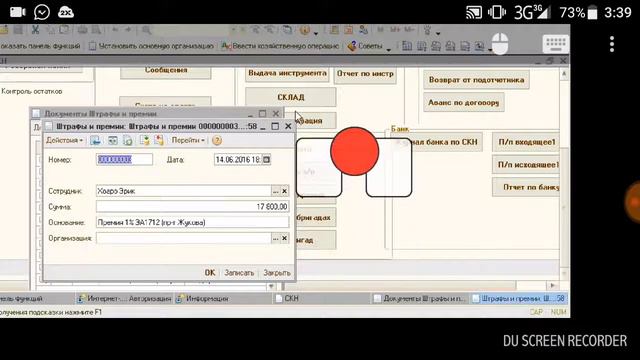Clear the Организация field with X

[284, 238]
